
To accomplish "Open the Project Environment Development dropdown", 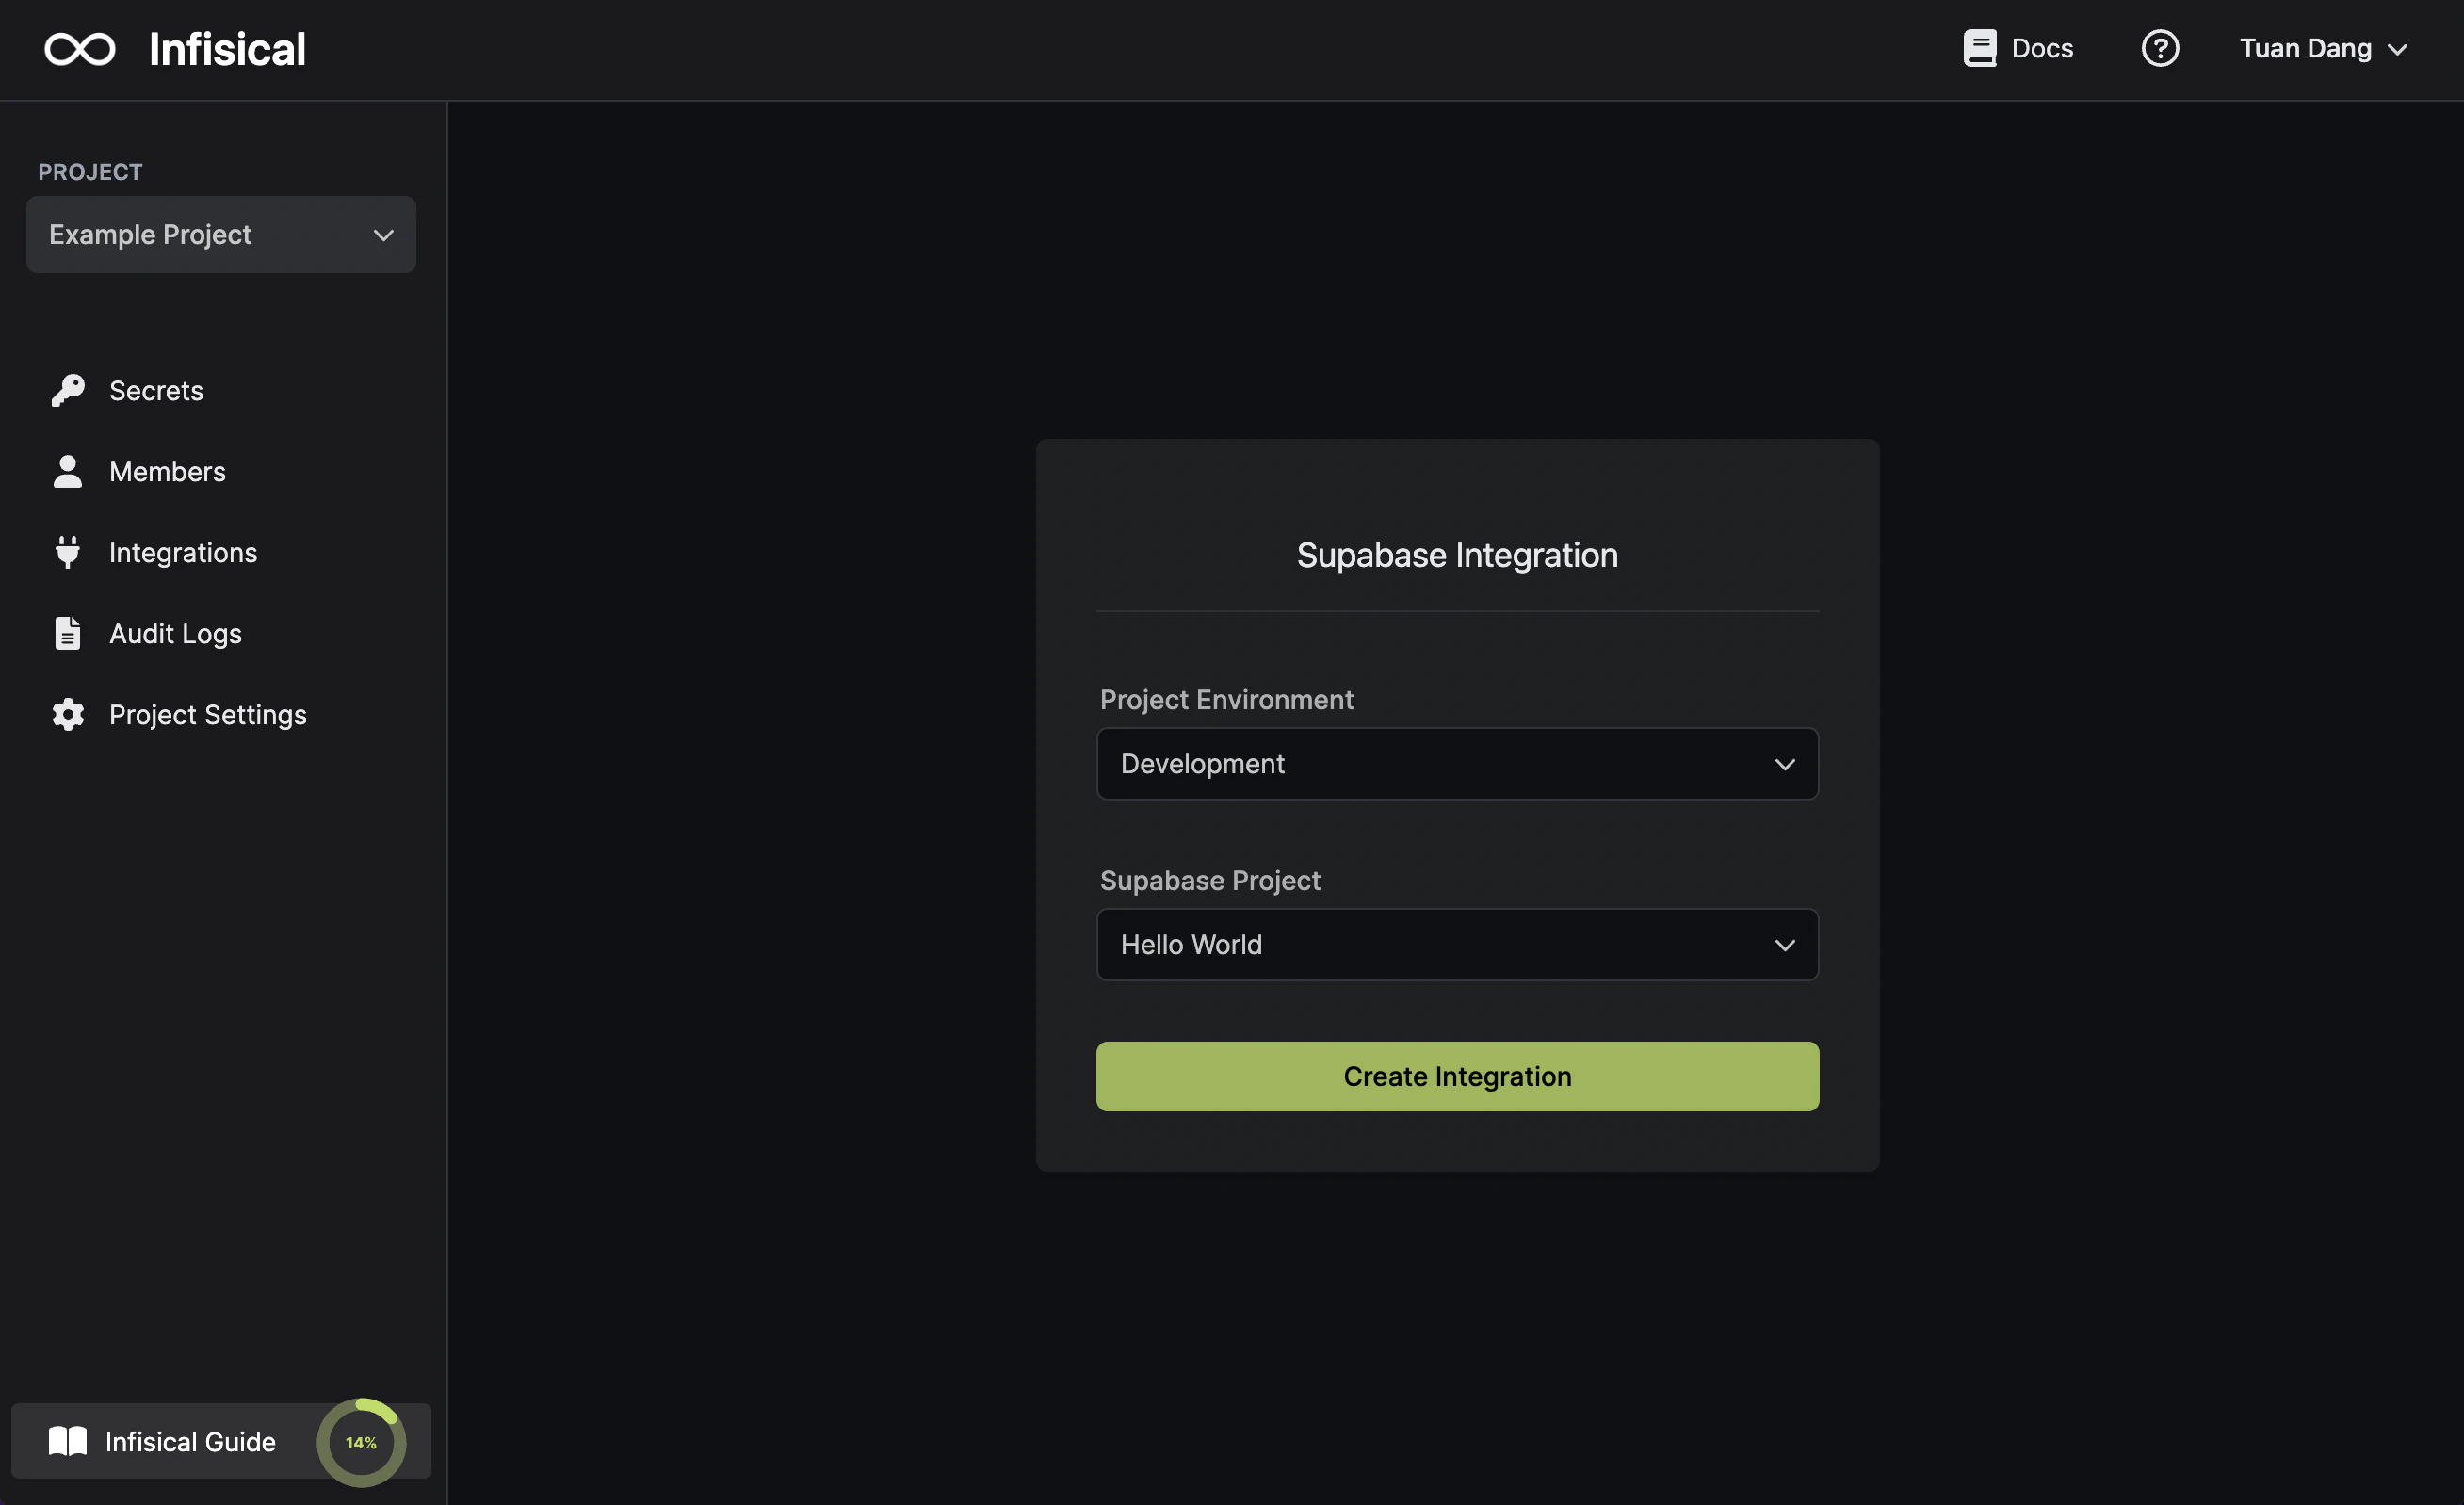I will coord(1457,763).
